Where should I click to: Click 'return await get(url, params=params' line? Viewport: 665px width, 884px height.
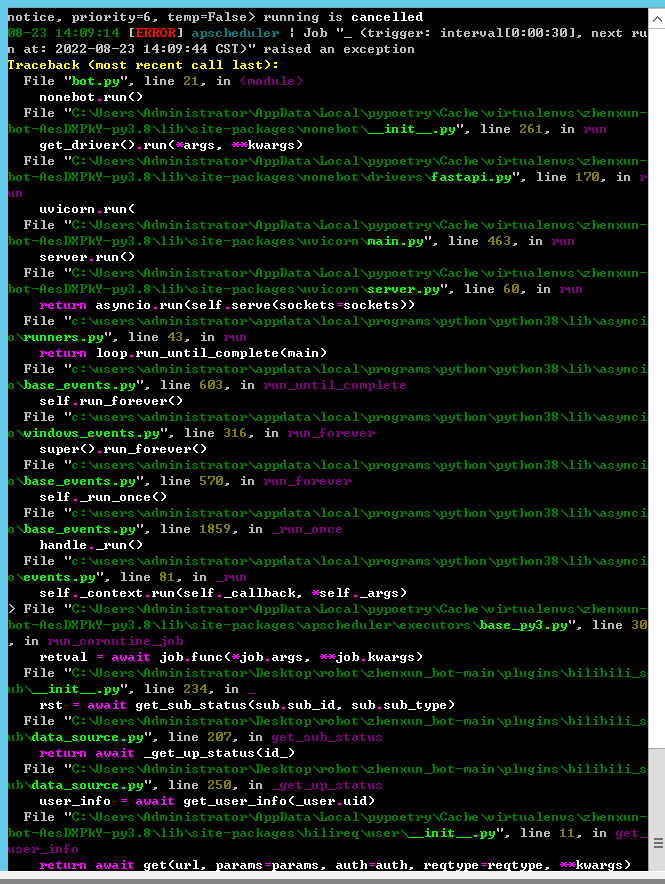coord(335,865)
